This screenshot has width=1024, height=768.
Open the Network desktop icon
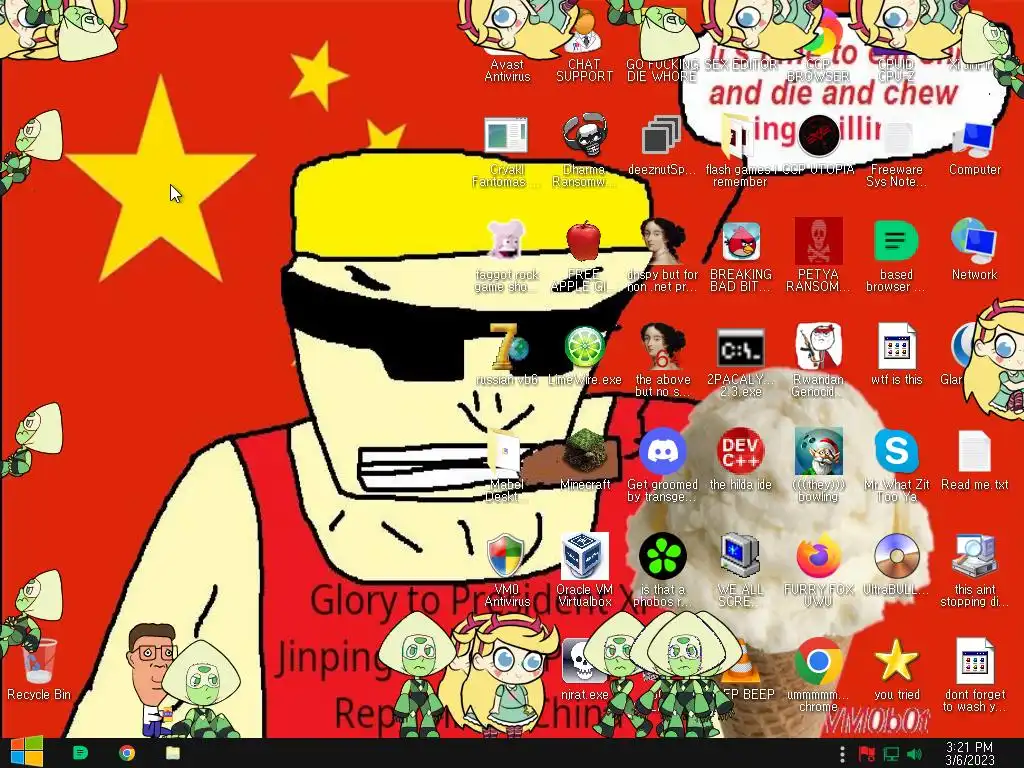coord(974,250)
